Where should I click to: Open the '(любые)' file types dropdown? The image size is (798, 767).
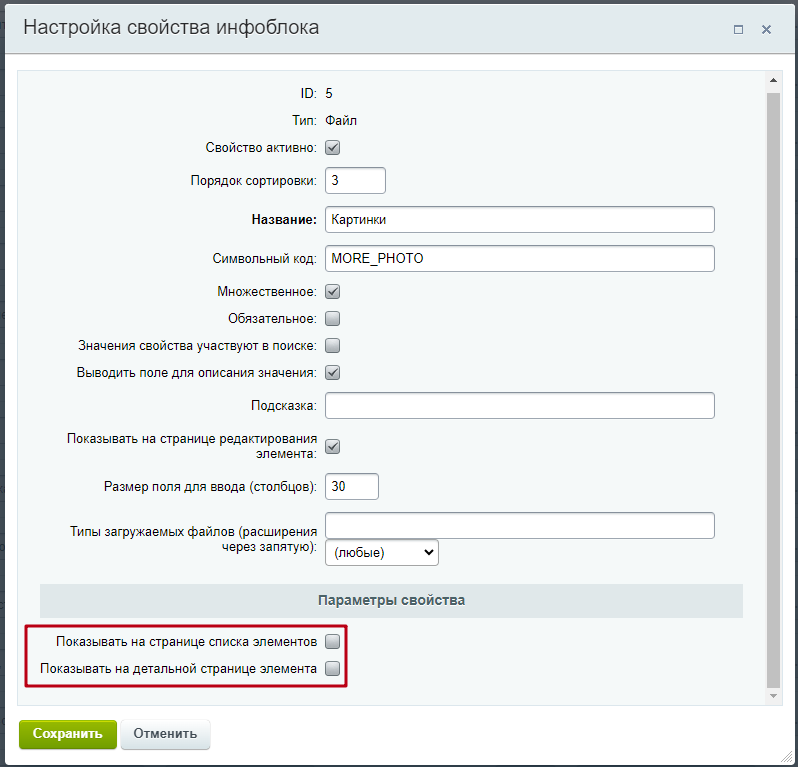(x=382, y=552)
